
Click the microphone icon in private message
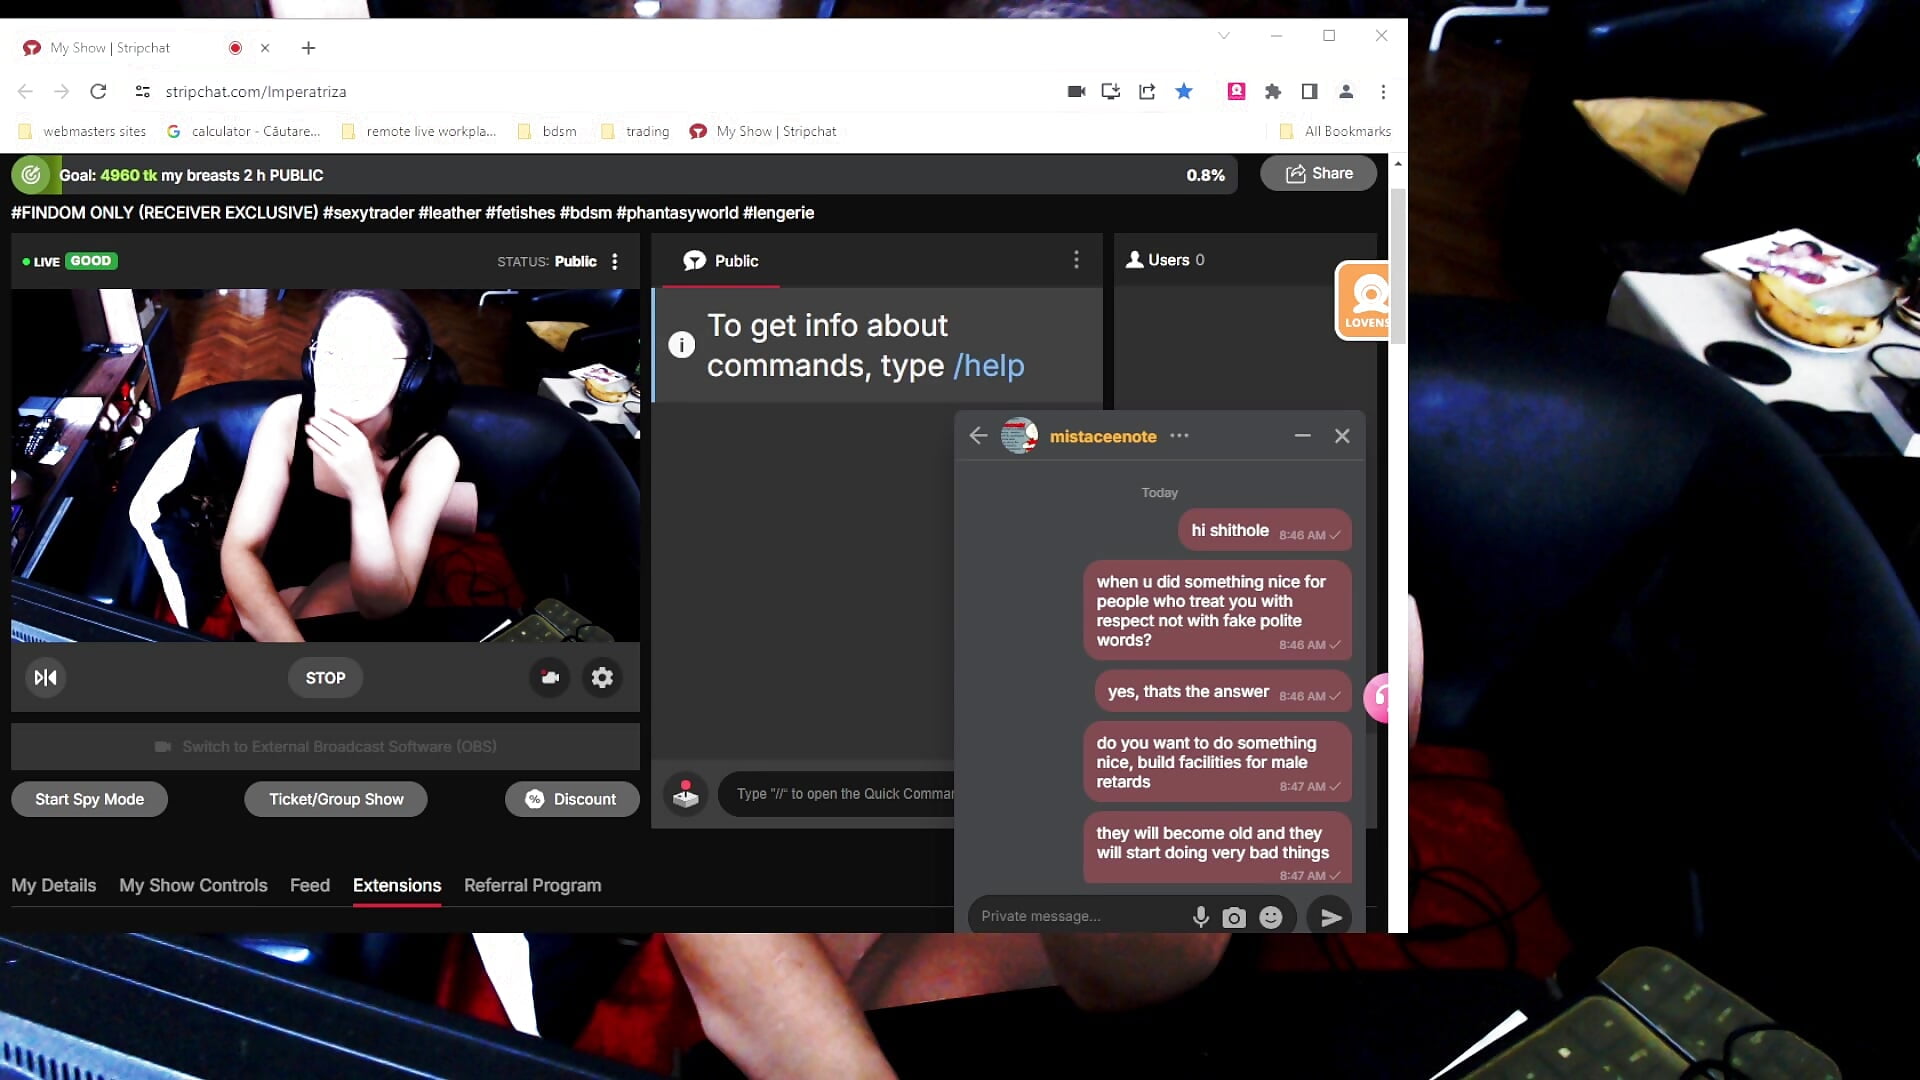1201,917
